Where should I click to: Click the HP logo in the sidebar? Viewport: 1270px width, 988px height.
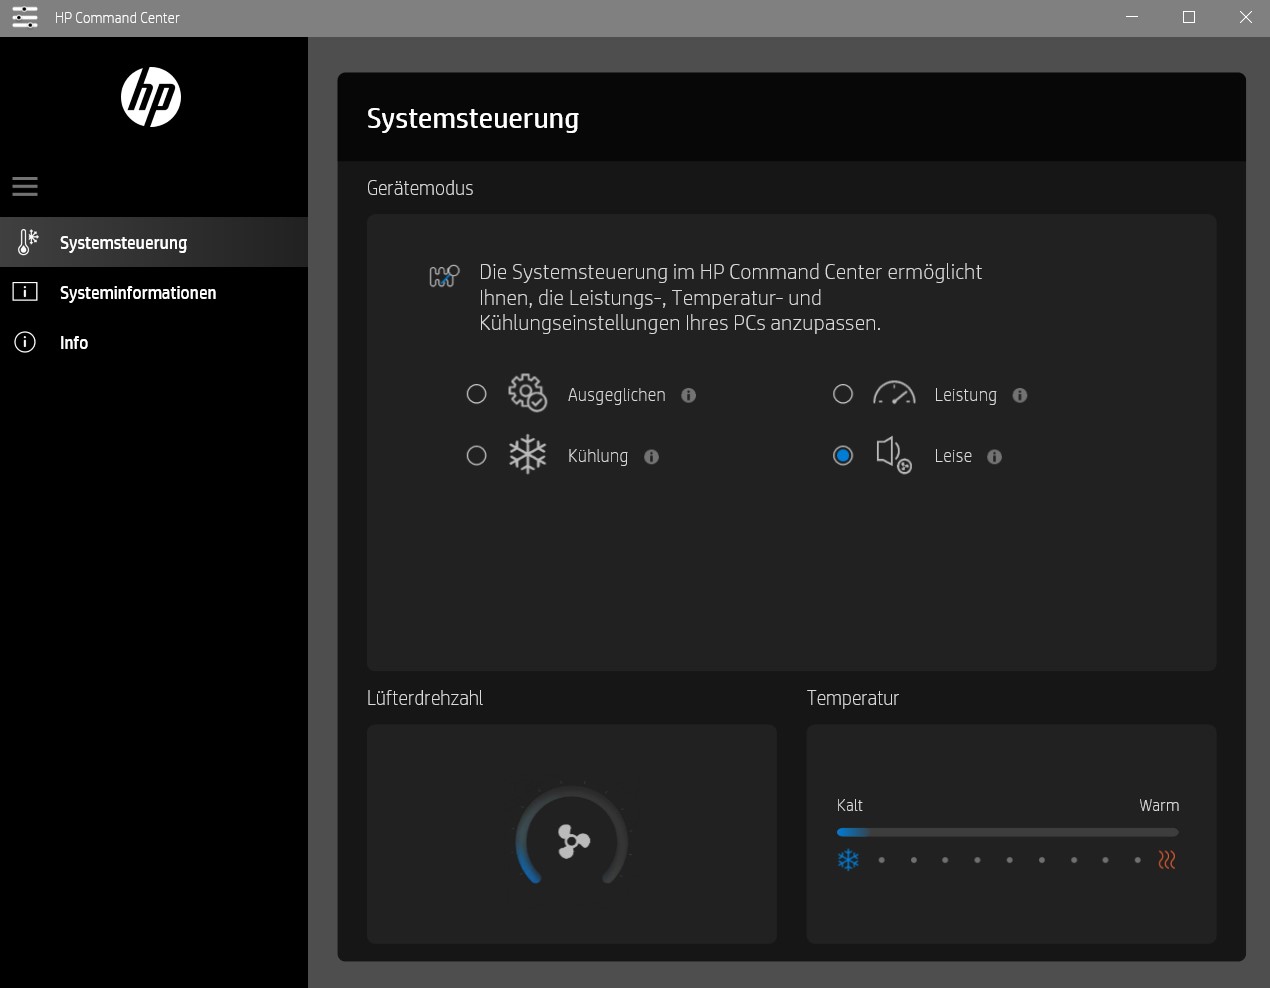[151, 97]
